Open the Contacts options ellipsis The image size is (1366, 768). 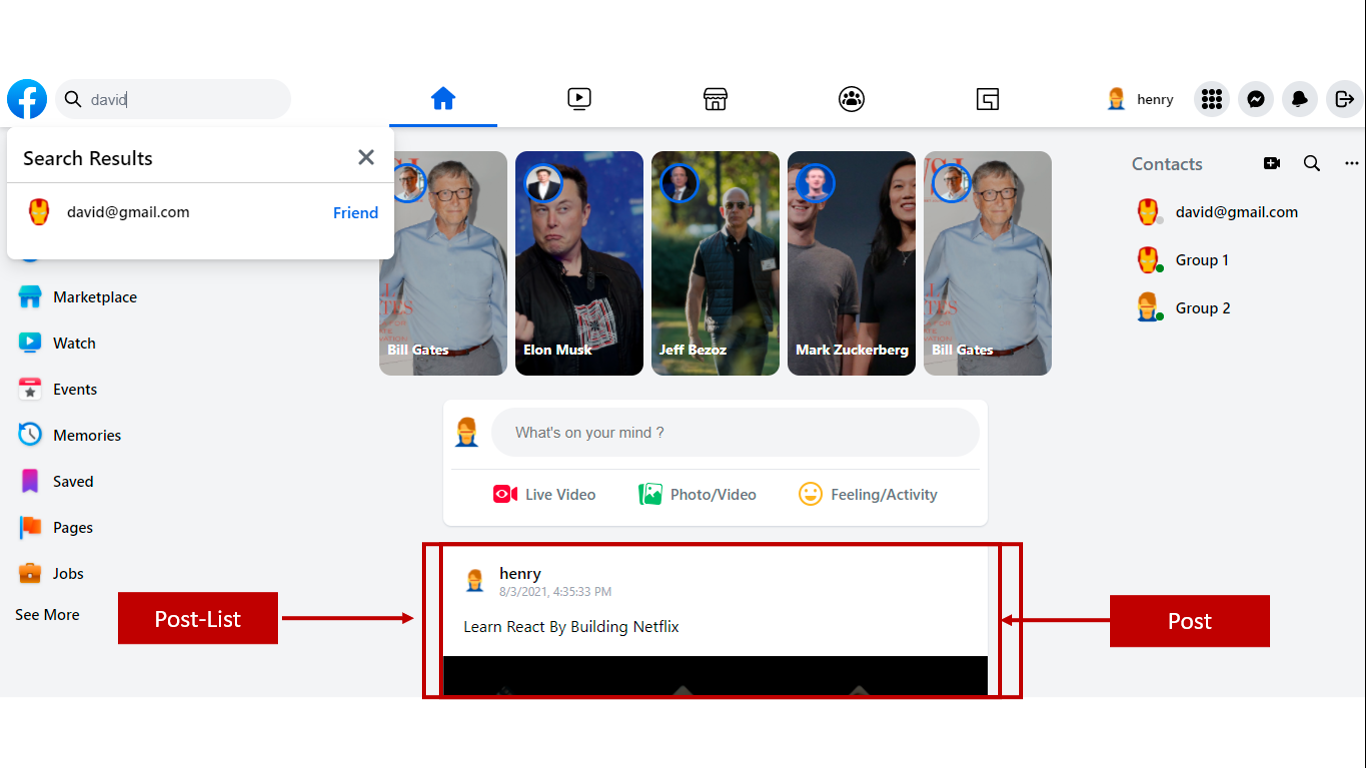coord(1352,163)
